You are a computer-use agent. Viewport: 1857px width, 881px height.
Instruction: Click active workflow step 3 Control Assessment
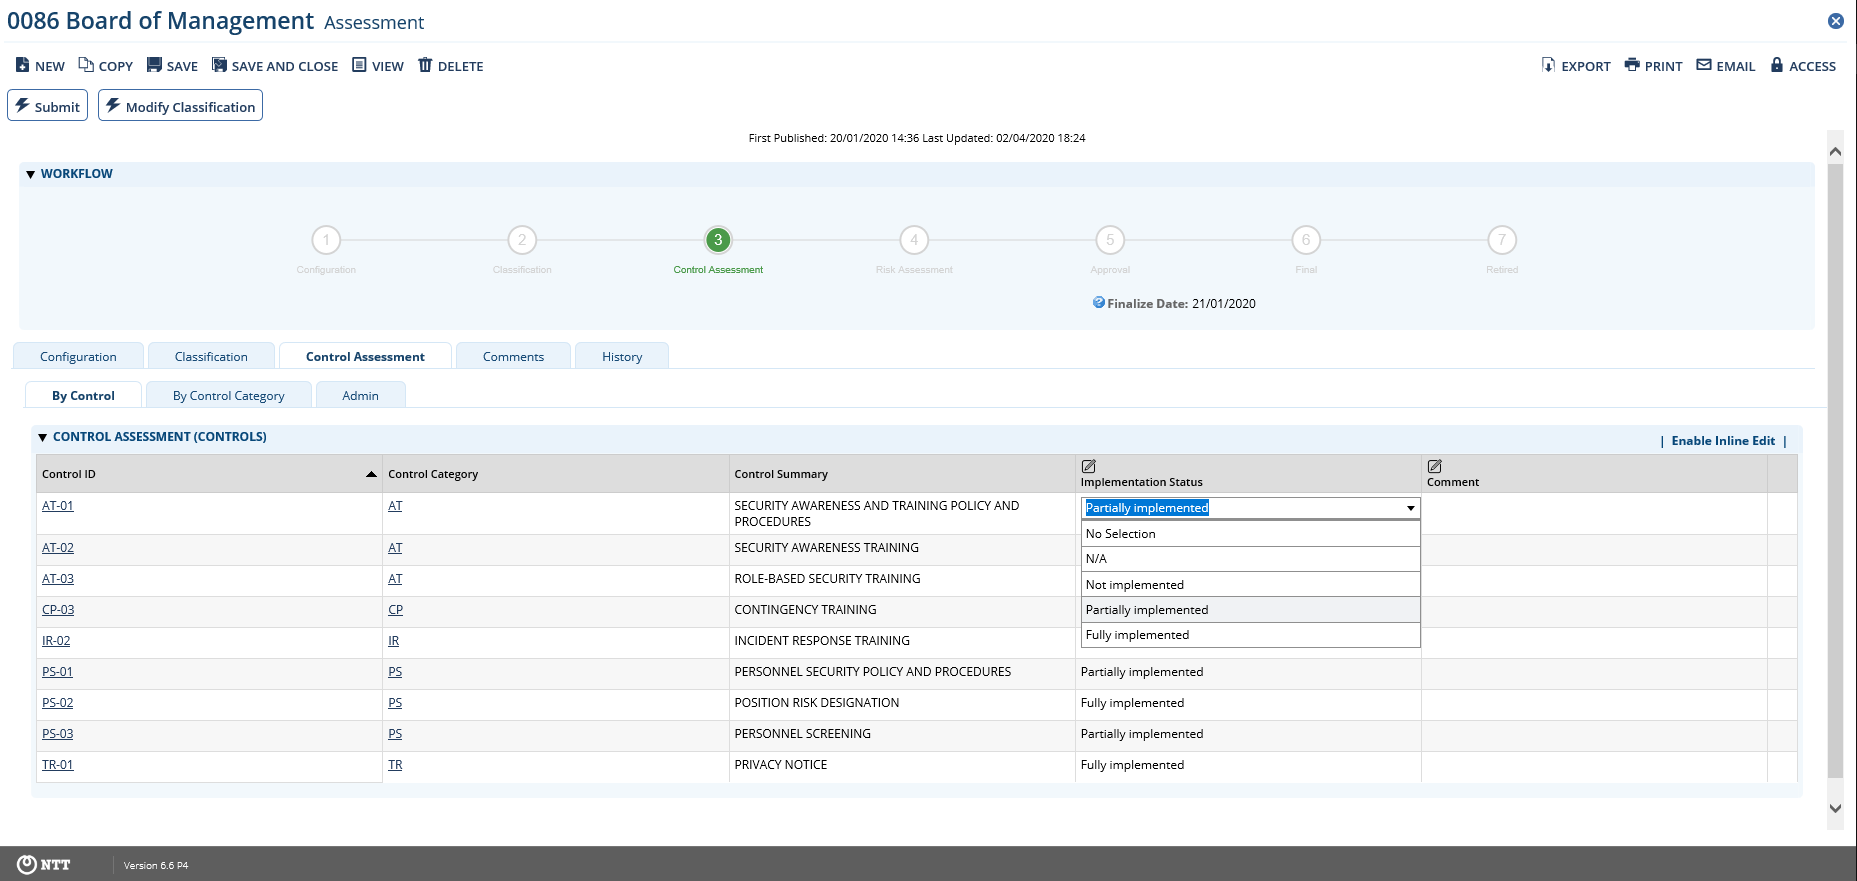point(718,240)
